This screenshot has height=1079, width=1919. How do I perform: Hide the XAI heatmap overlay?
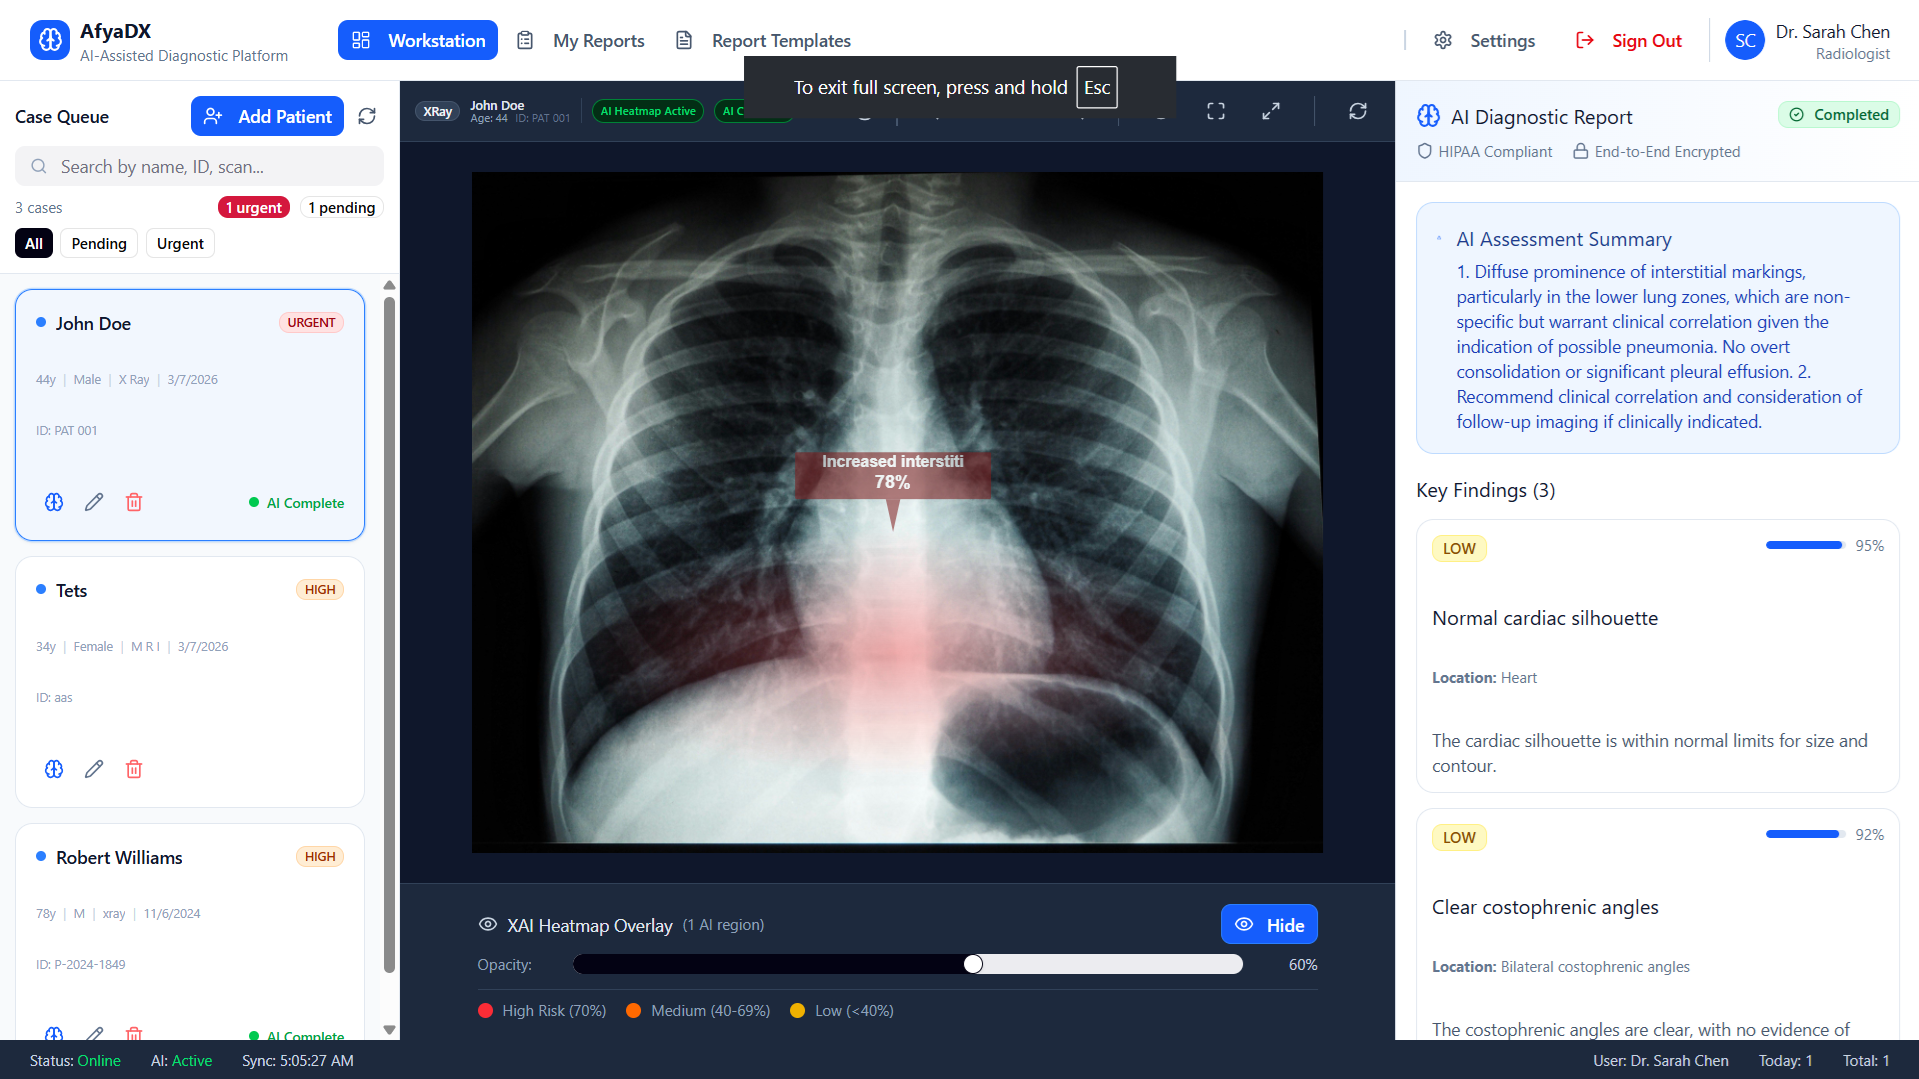coord(1269,924)
